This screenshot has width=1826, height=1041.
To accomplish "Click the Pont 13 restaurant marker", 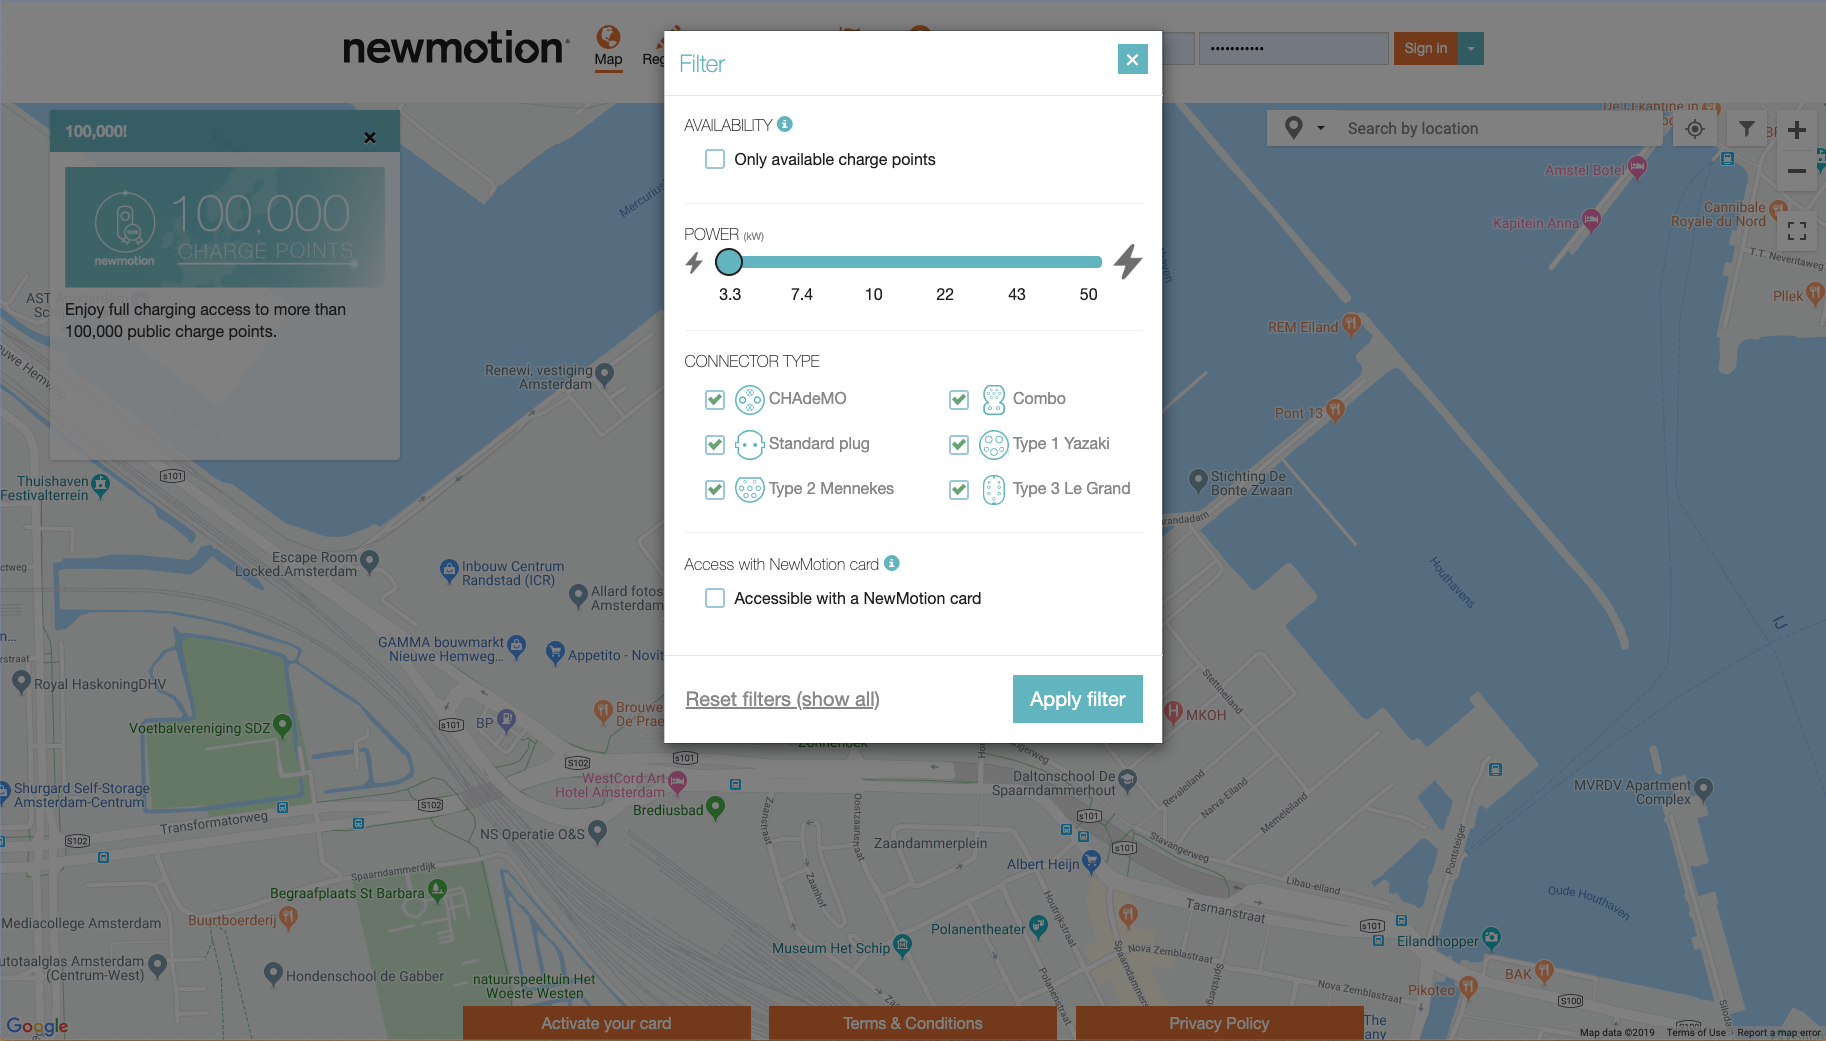I will 1335,410.
